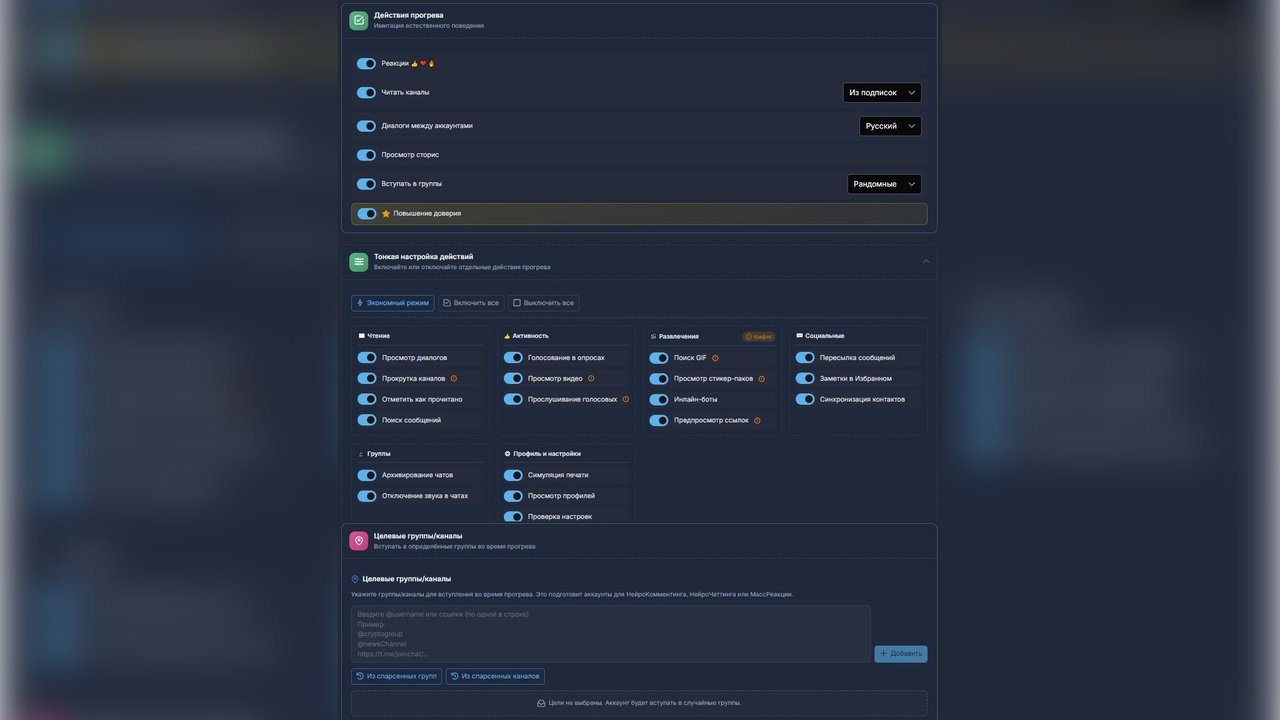Toggle the Просмотр видео switch
The image size is (1280, 720).
513,379
